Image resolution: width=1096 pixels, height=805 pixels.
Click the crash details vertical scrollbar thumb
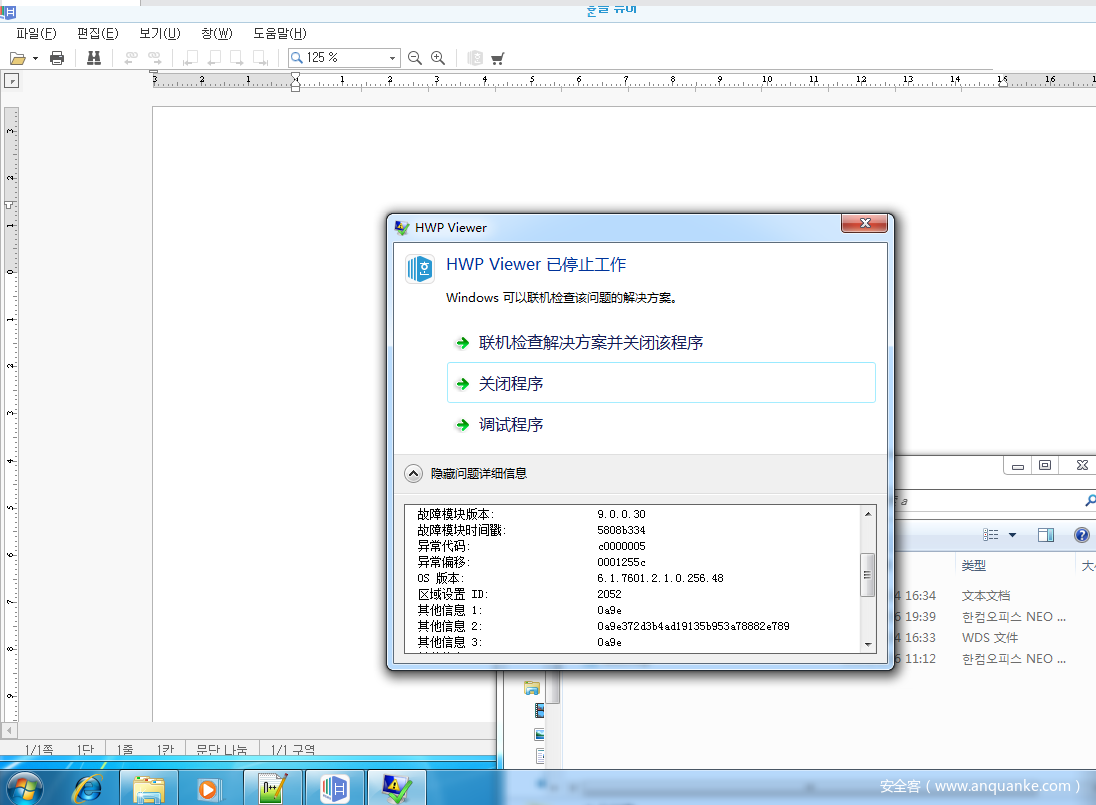pyautogui.click(x=867, y=575)
